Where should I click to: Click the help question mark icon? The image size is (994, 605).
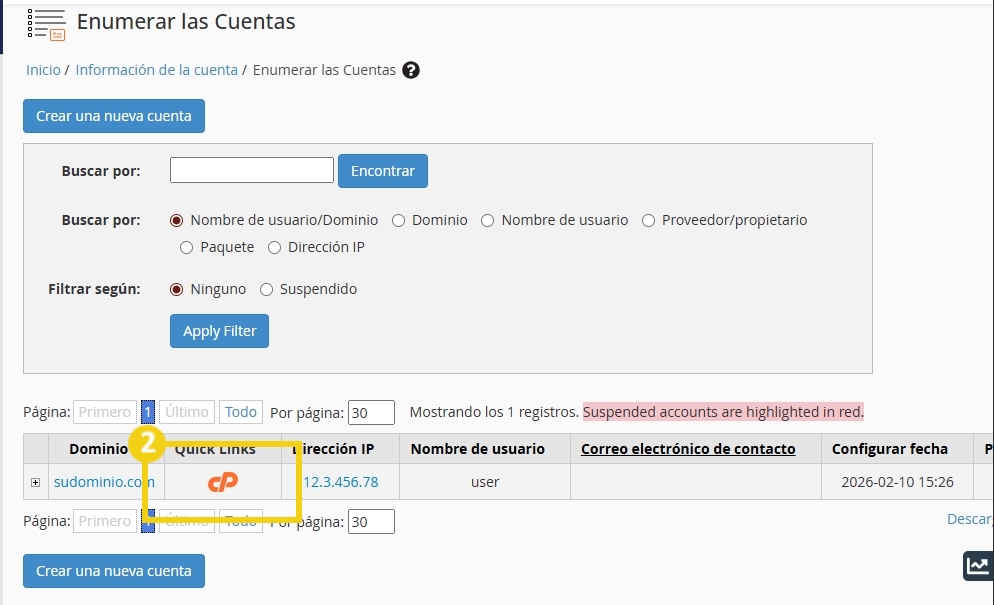click(x=409, y=70)
